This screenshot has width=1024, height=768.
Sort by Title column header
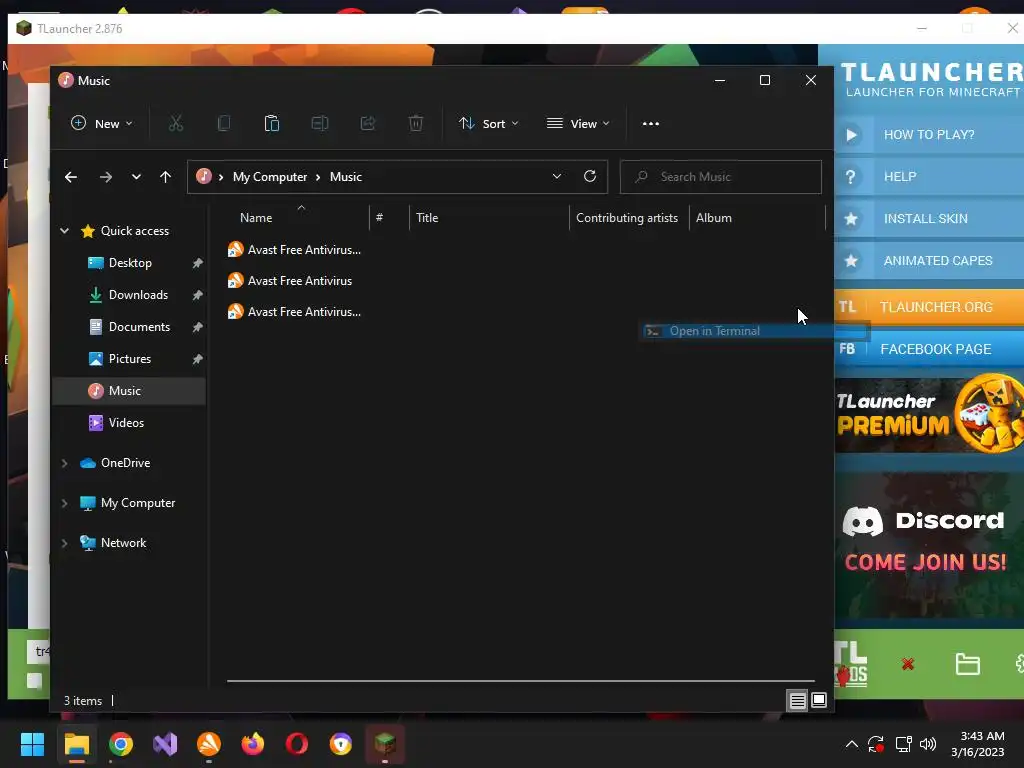(x=427, y=218)
